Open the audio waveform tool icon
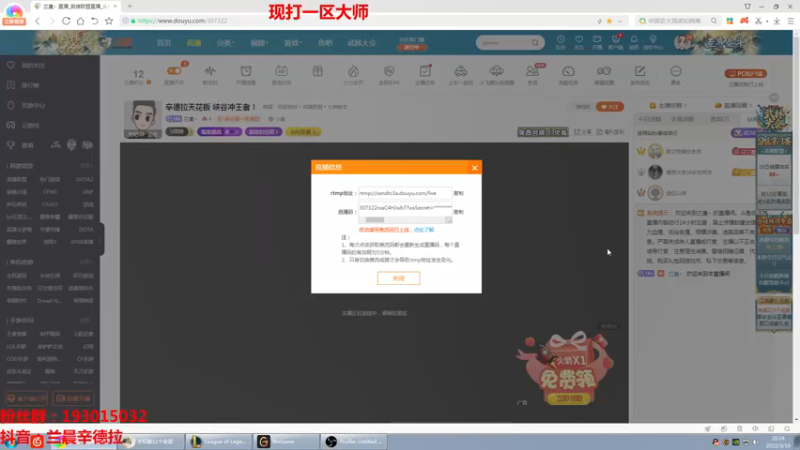Screen dimensions: 800x450 [210, 71]
